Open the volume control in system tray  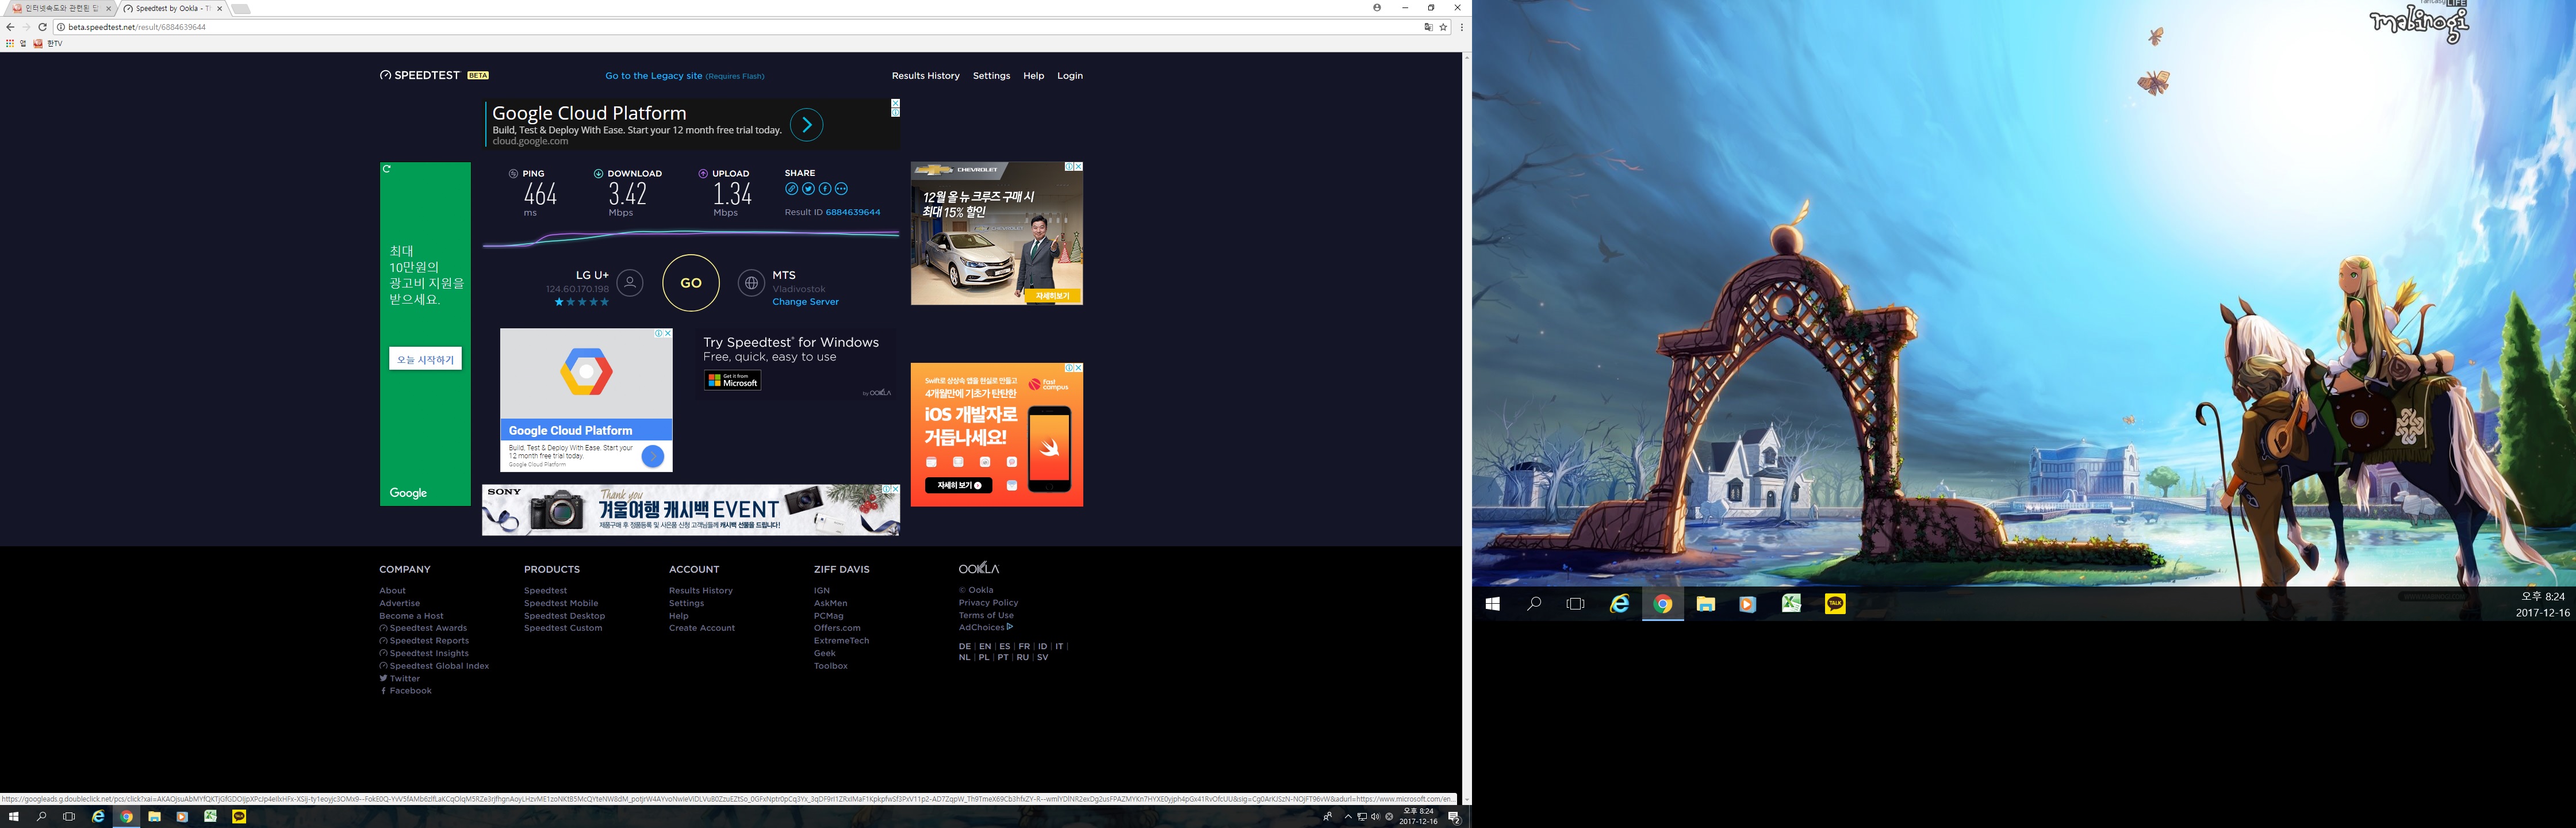pyautogui.click(x=1375, y=817)
